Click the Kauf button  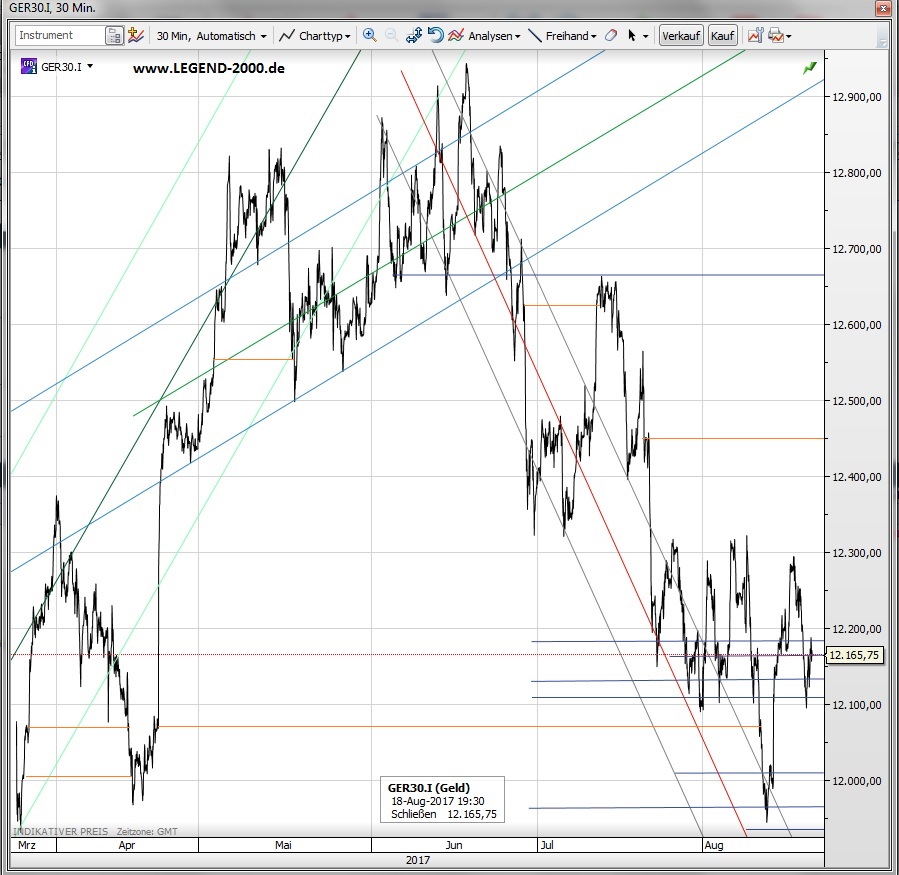[x=722, y=36]
